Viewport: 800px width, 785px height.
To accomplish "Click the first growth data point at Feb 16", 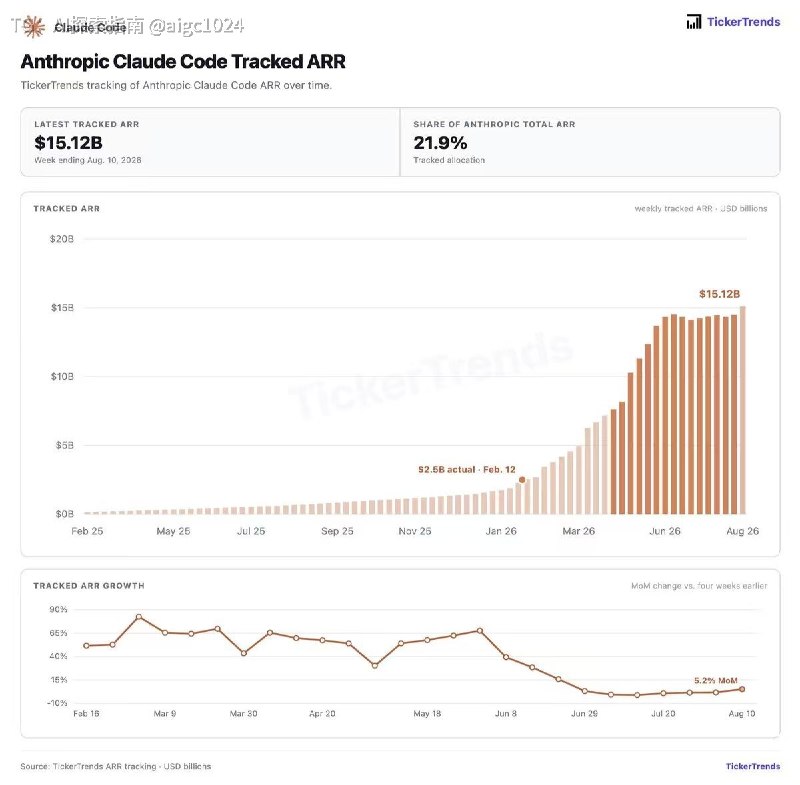I will [x=86, y=646].
